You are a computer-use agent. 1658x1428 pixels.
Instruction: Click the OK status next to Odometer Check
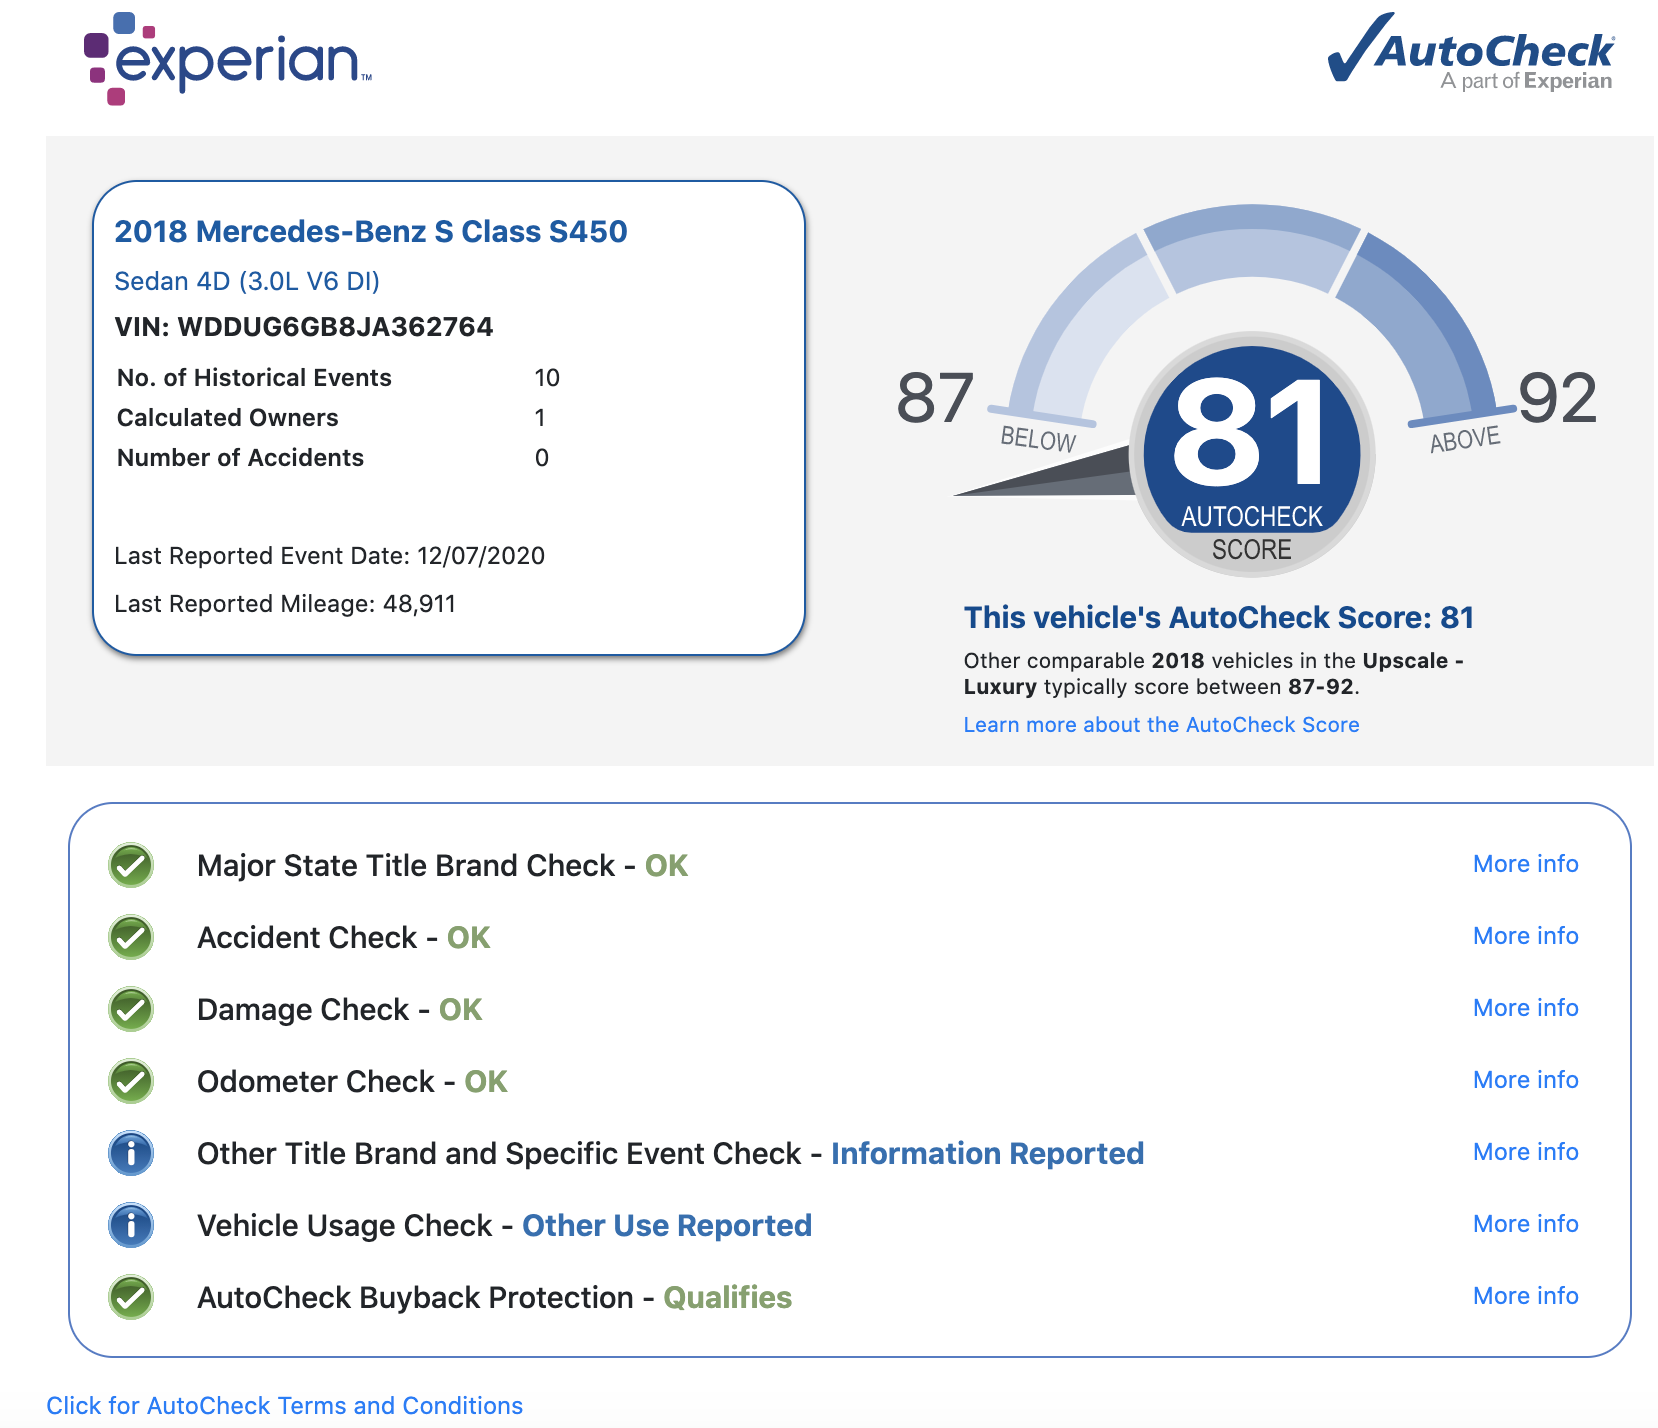coord(486,1082)
